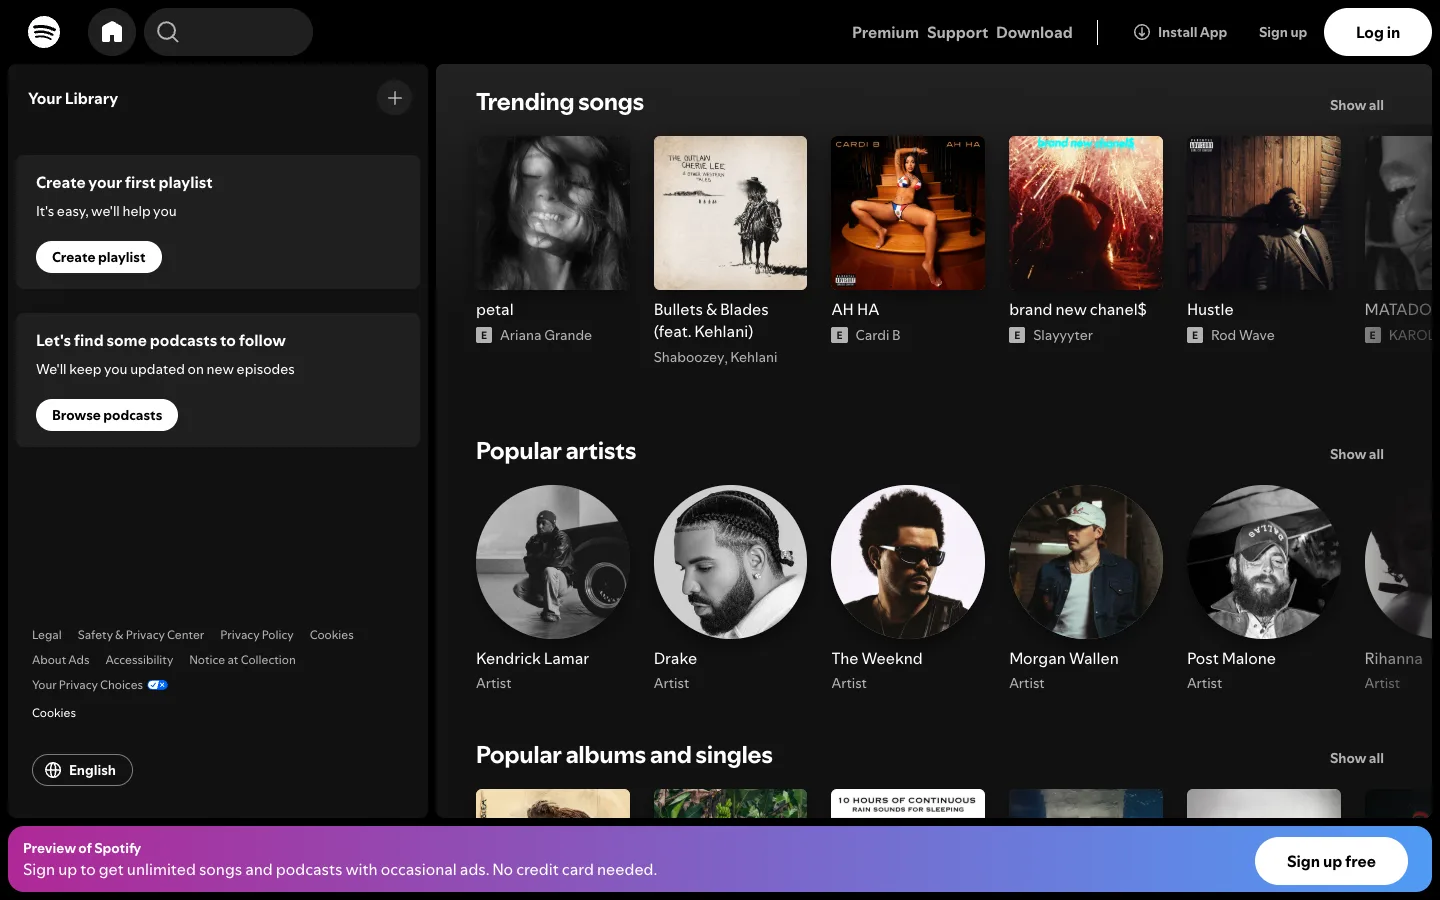1440x900 pixels.
Task: Click the Install App download icon
Action: pos(1141,32)
